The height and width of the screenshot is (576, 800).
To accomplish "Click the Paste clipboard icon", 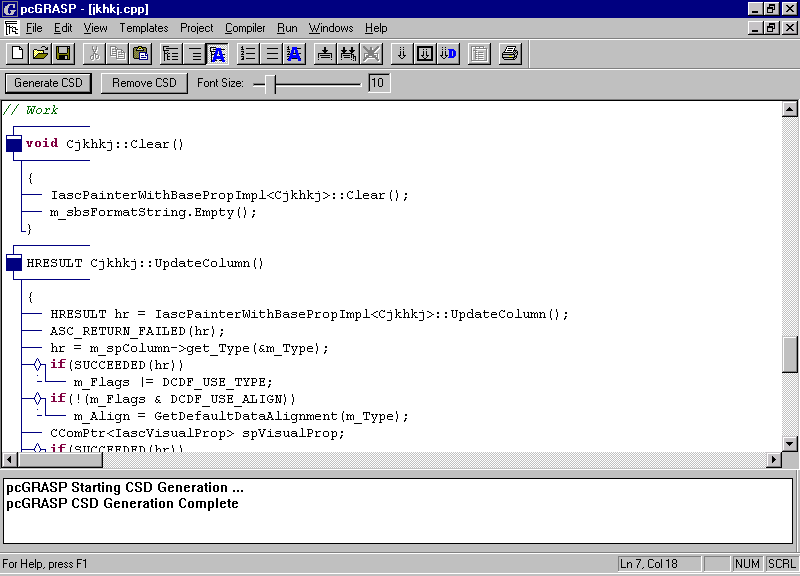I will (x=140, y=54).
